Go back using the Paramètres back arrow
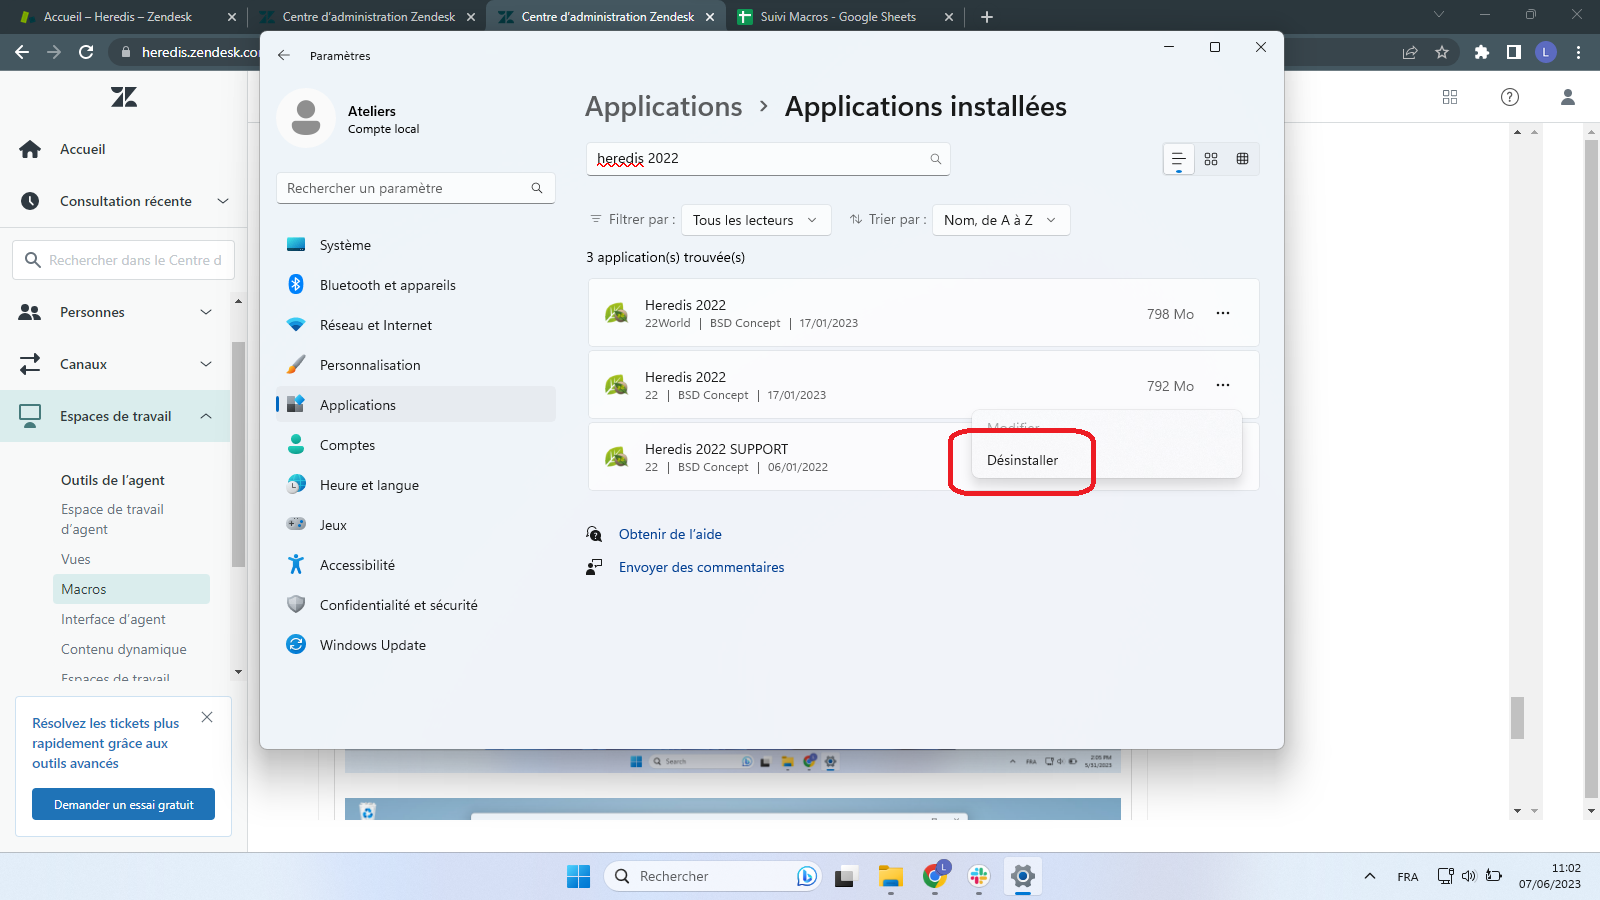1600x900 pixels. coord(284,56)
